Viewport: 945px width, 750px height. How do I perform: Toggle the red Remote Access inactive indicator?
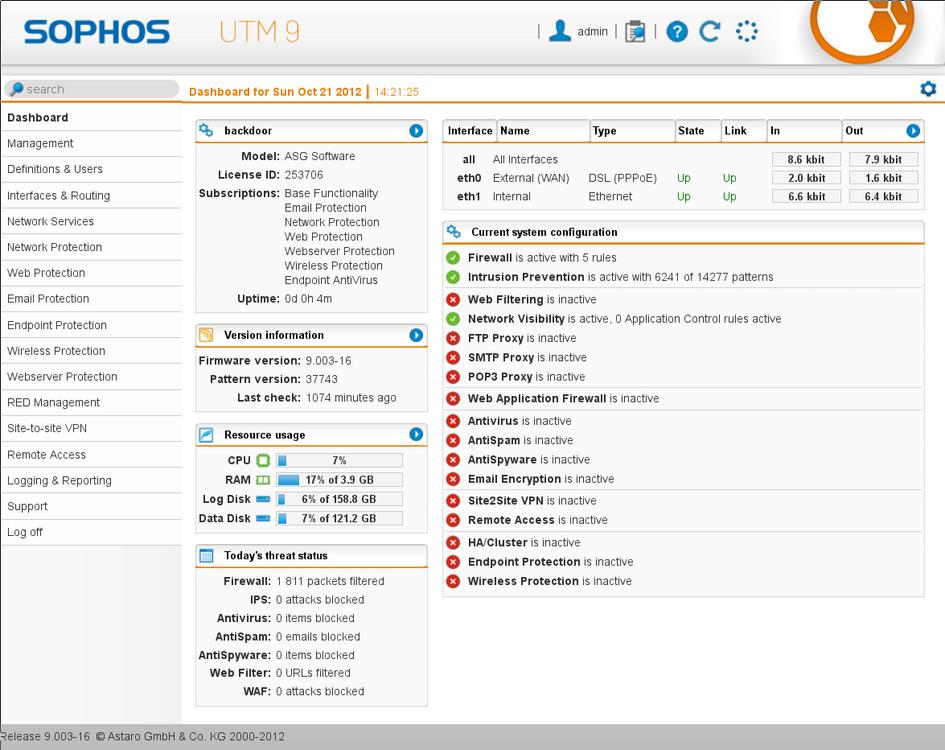453,520
